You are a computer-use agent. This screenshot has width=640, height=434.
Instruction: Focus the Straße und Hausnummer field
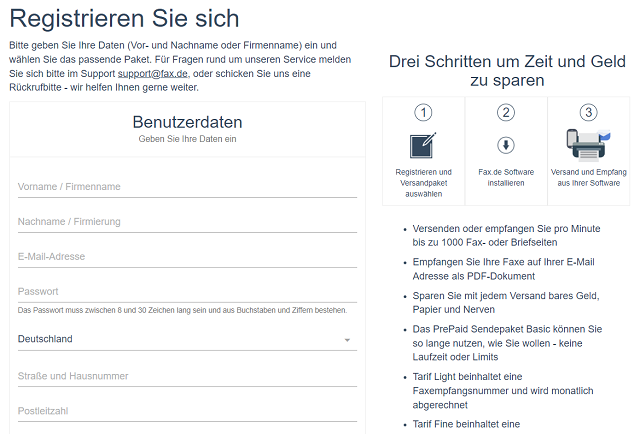pyautogui.click(x=187, y=376)
